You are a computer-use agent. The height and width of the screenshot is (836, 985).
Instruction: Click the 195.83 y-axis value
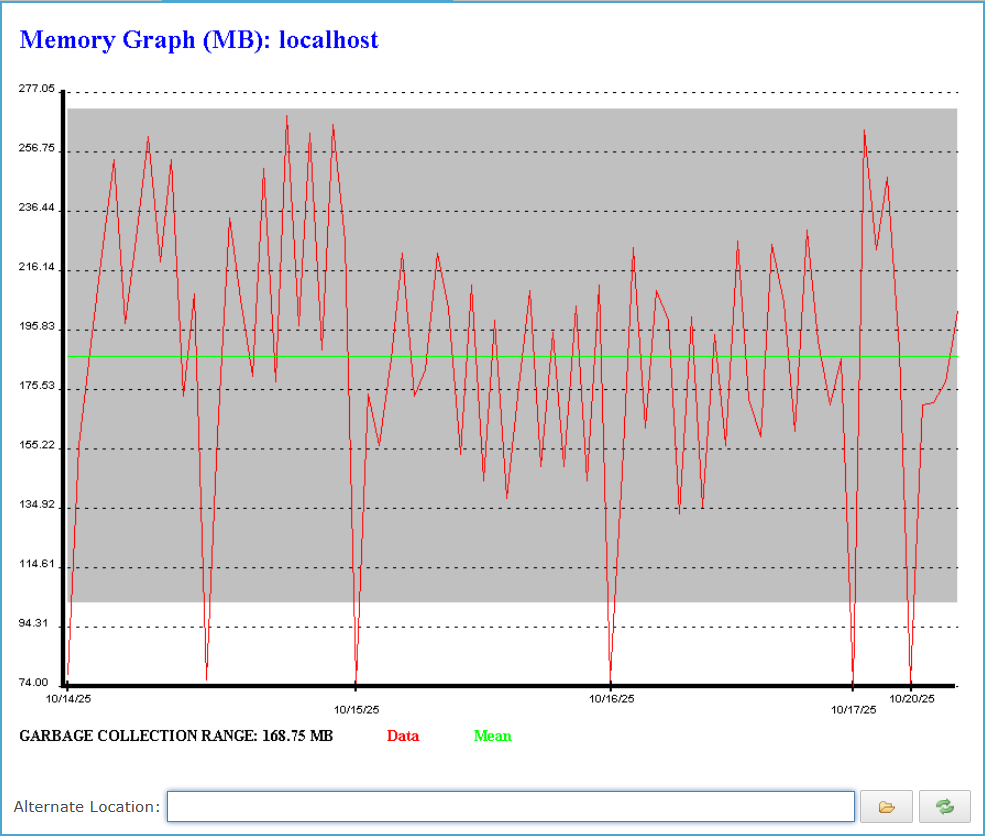pyautogui.click(x=37, y=327)
